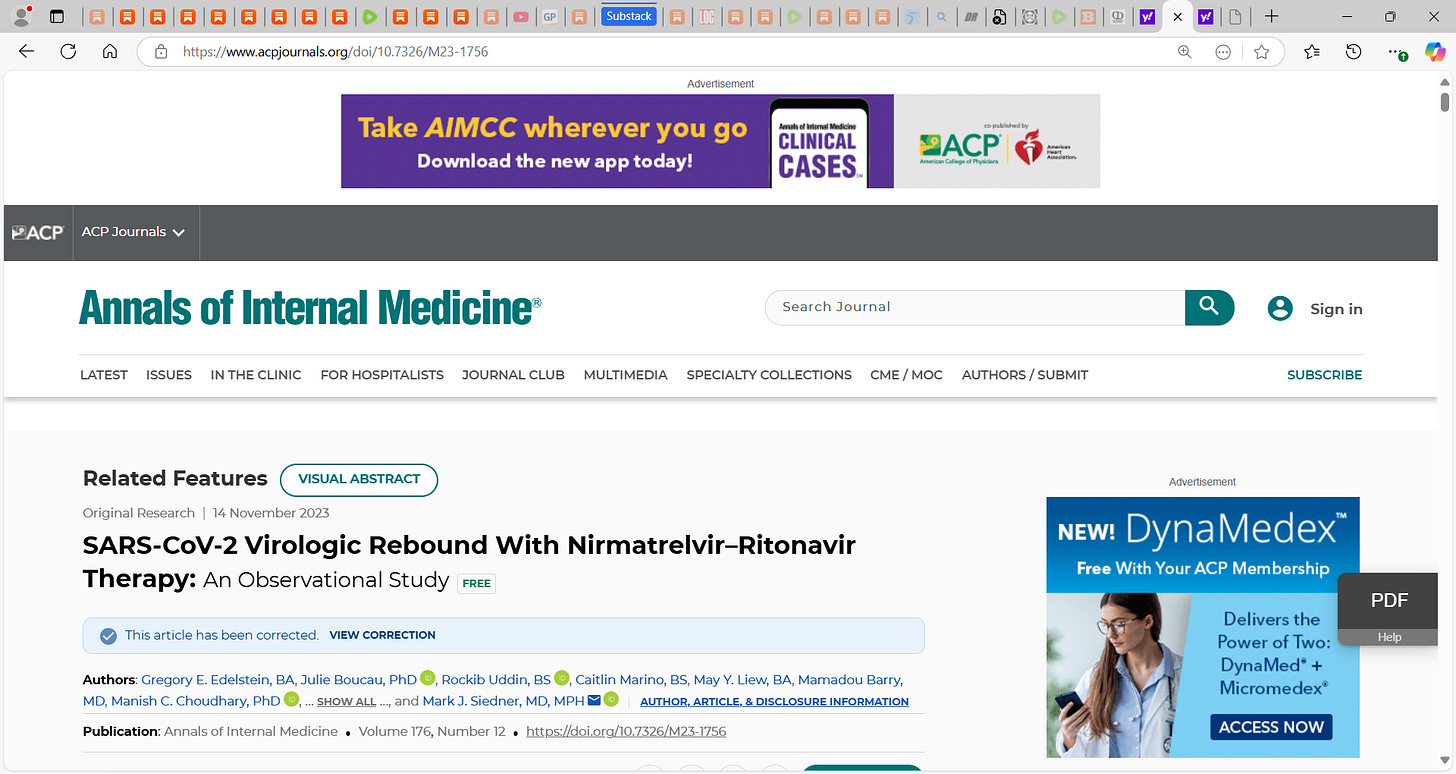Open the ISSUES menu item

click(x=169, y=375)
